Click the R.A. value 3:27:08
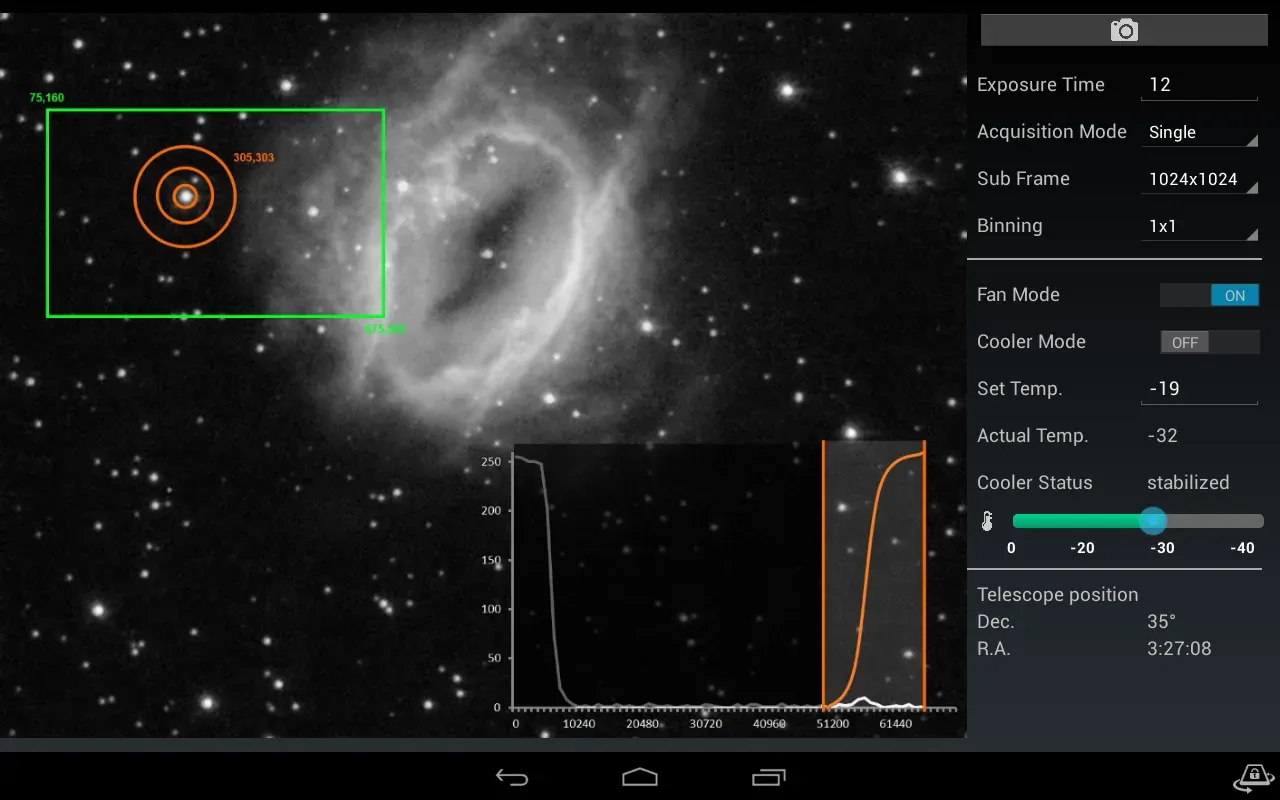 1179,649
